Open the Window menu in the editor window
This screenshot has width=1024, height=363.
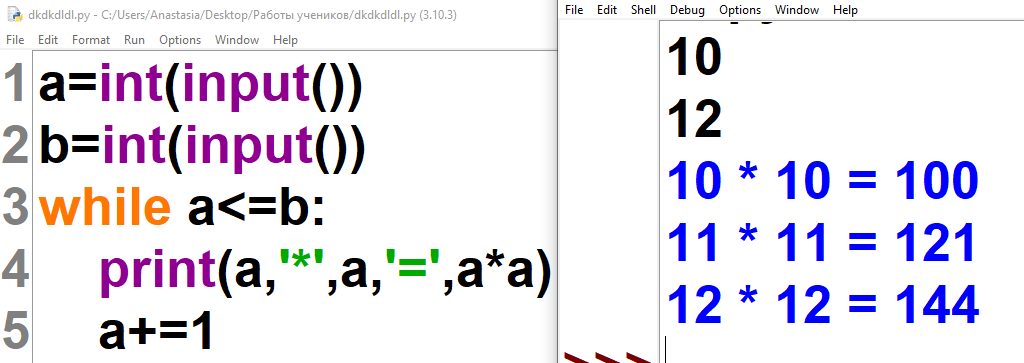[x=237, y=40]
